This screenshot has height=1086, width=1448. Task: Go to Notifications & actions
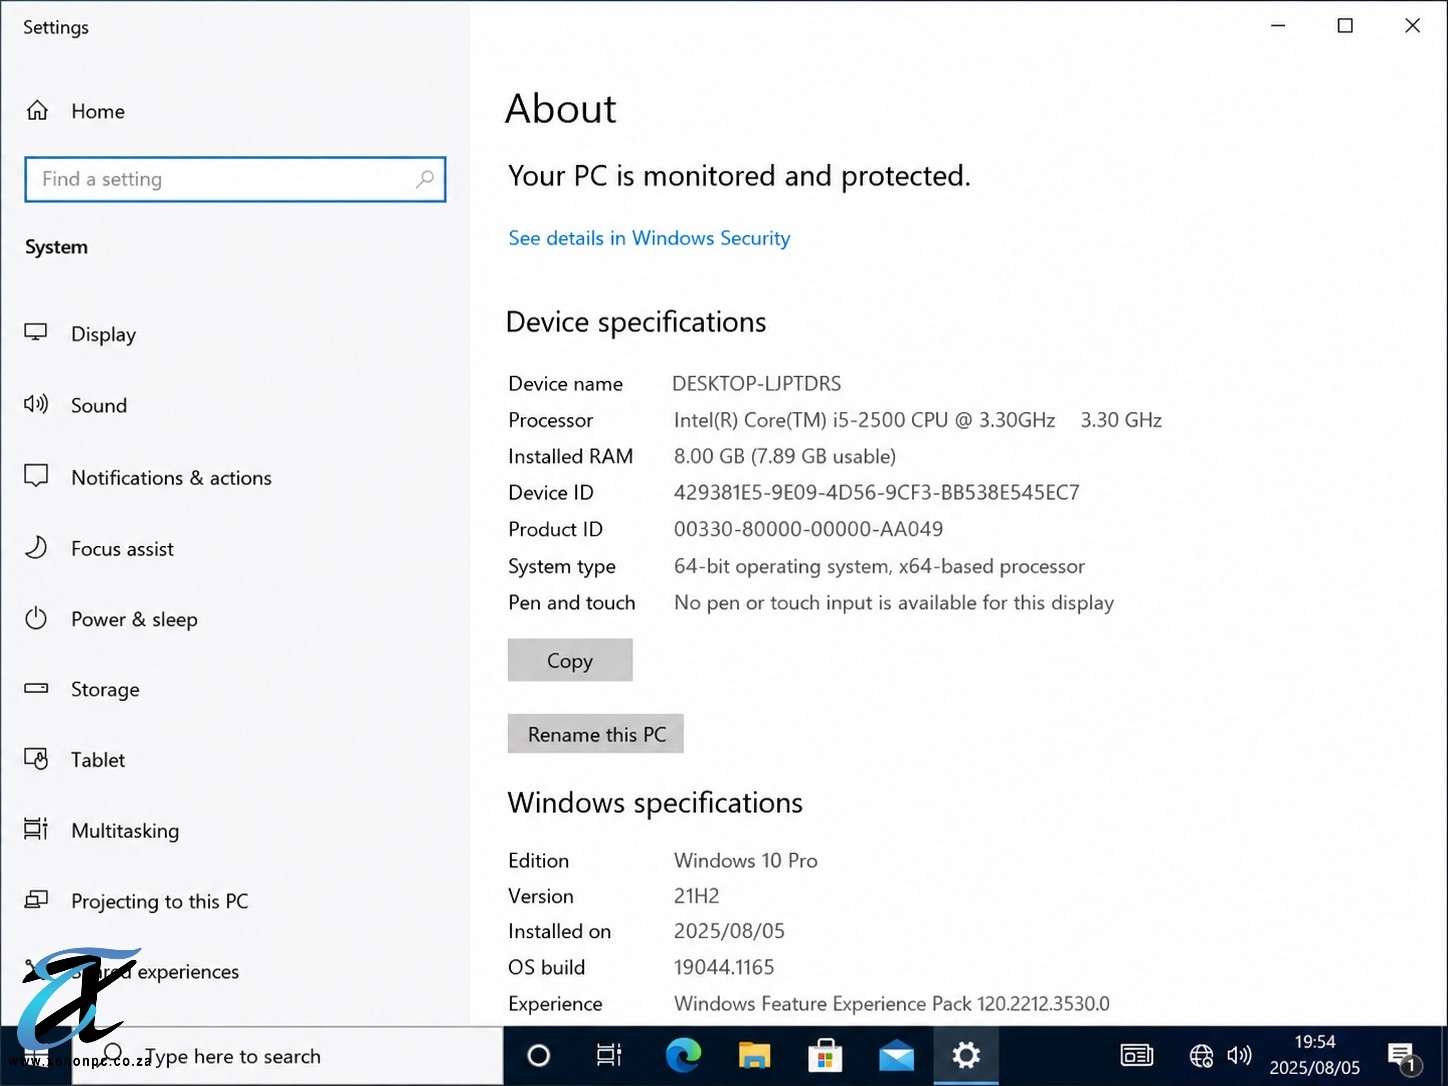pos(148,477)
